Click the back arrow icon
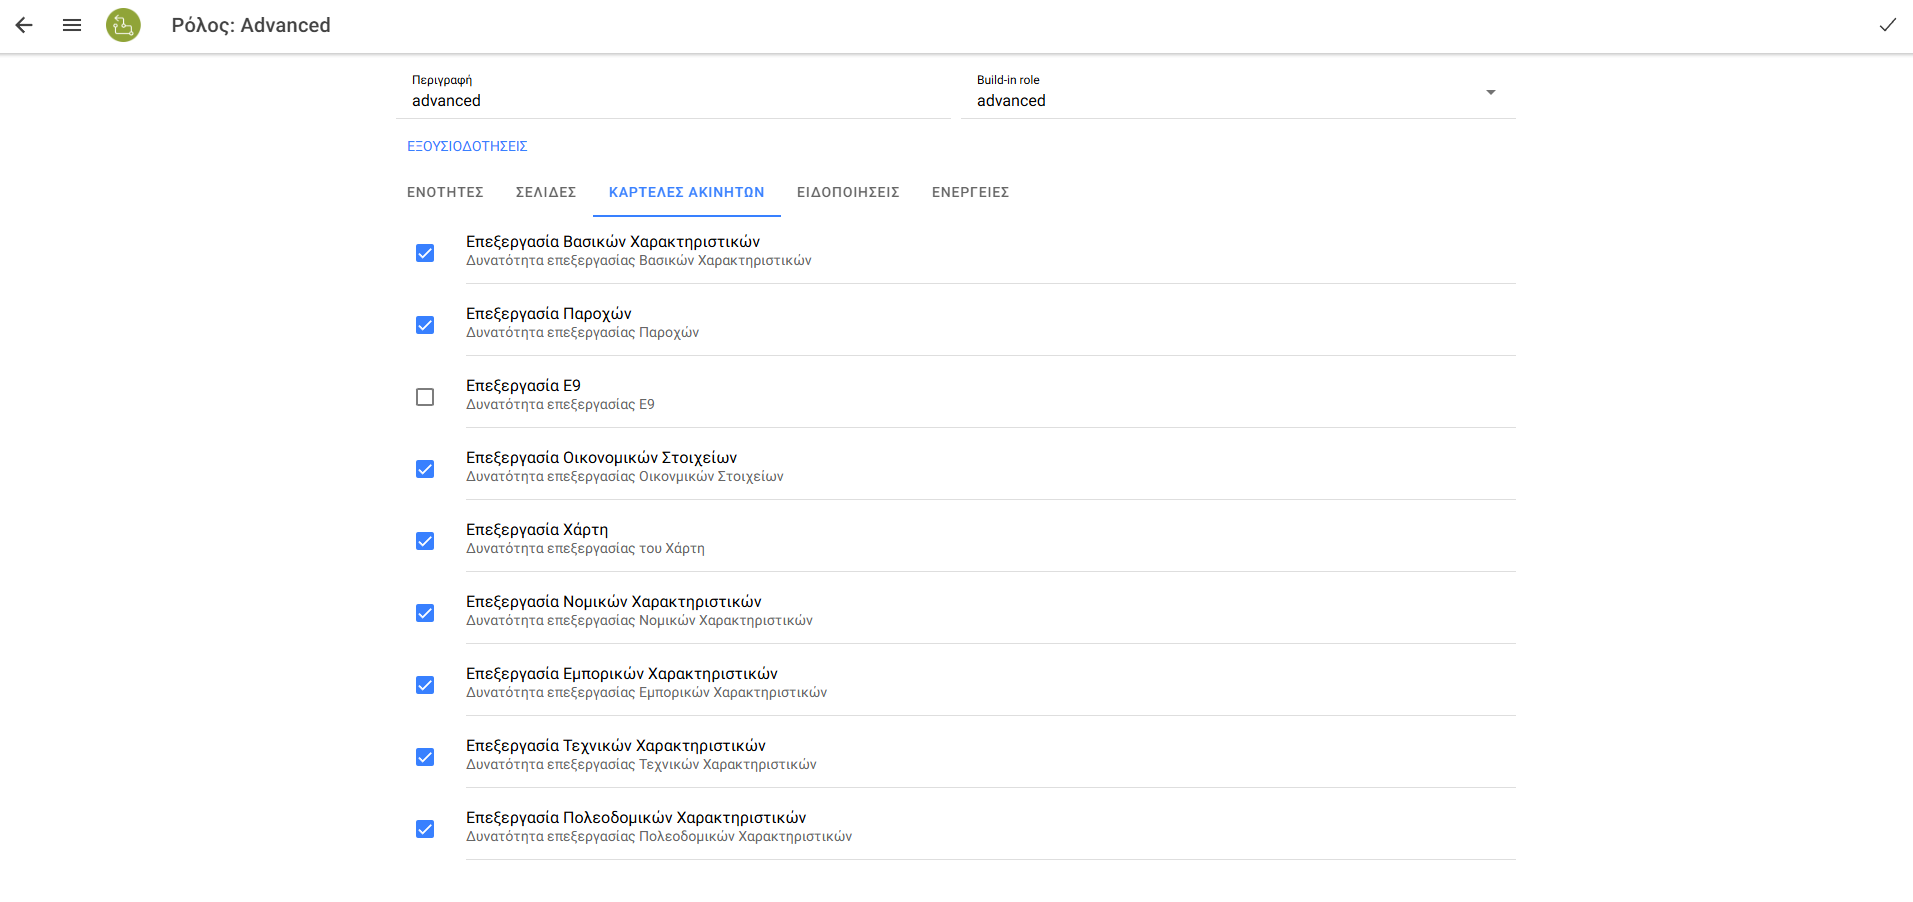1913x902 pixels. coord(24,25)
